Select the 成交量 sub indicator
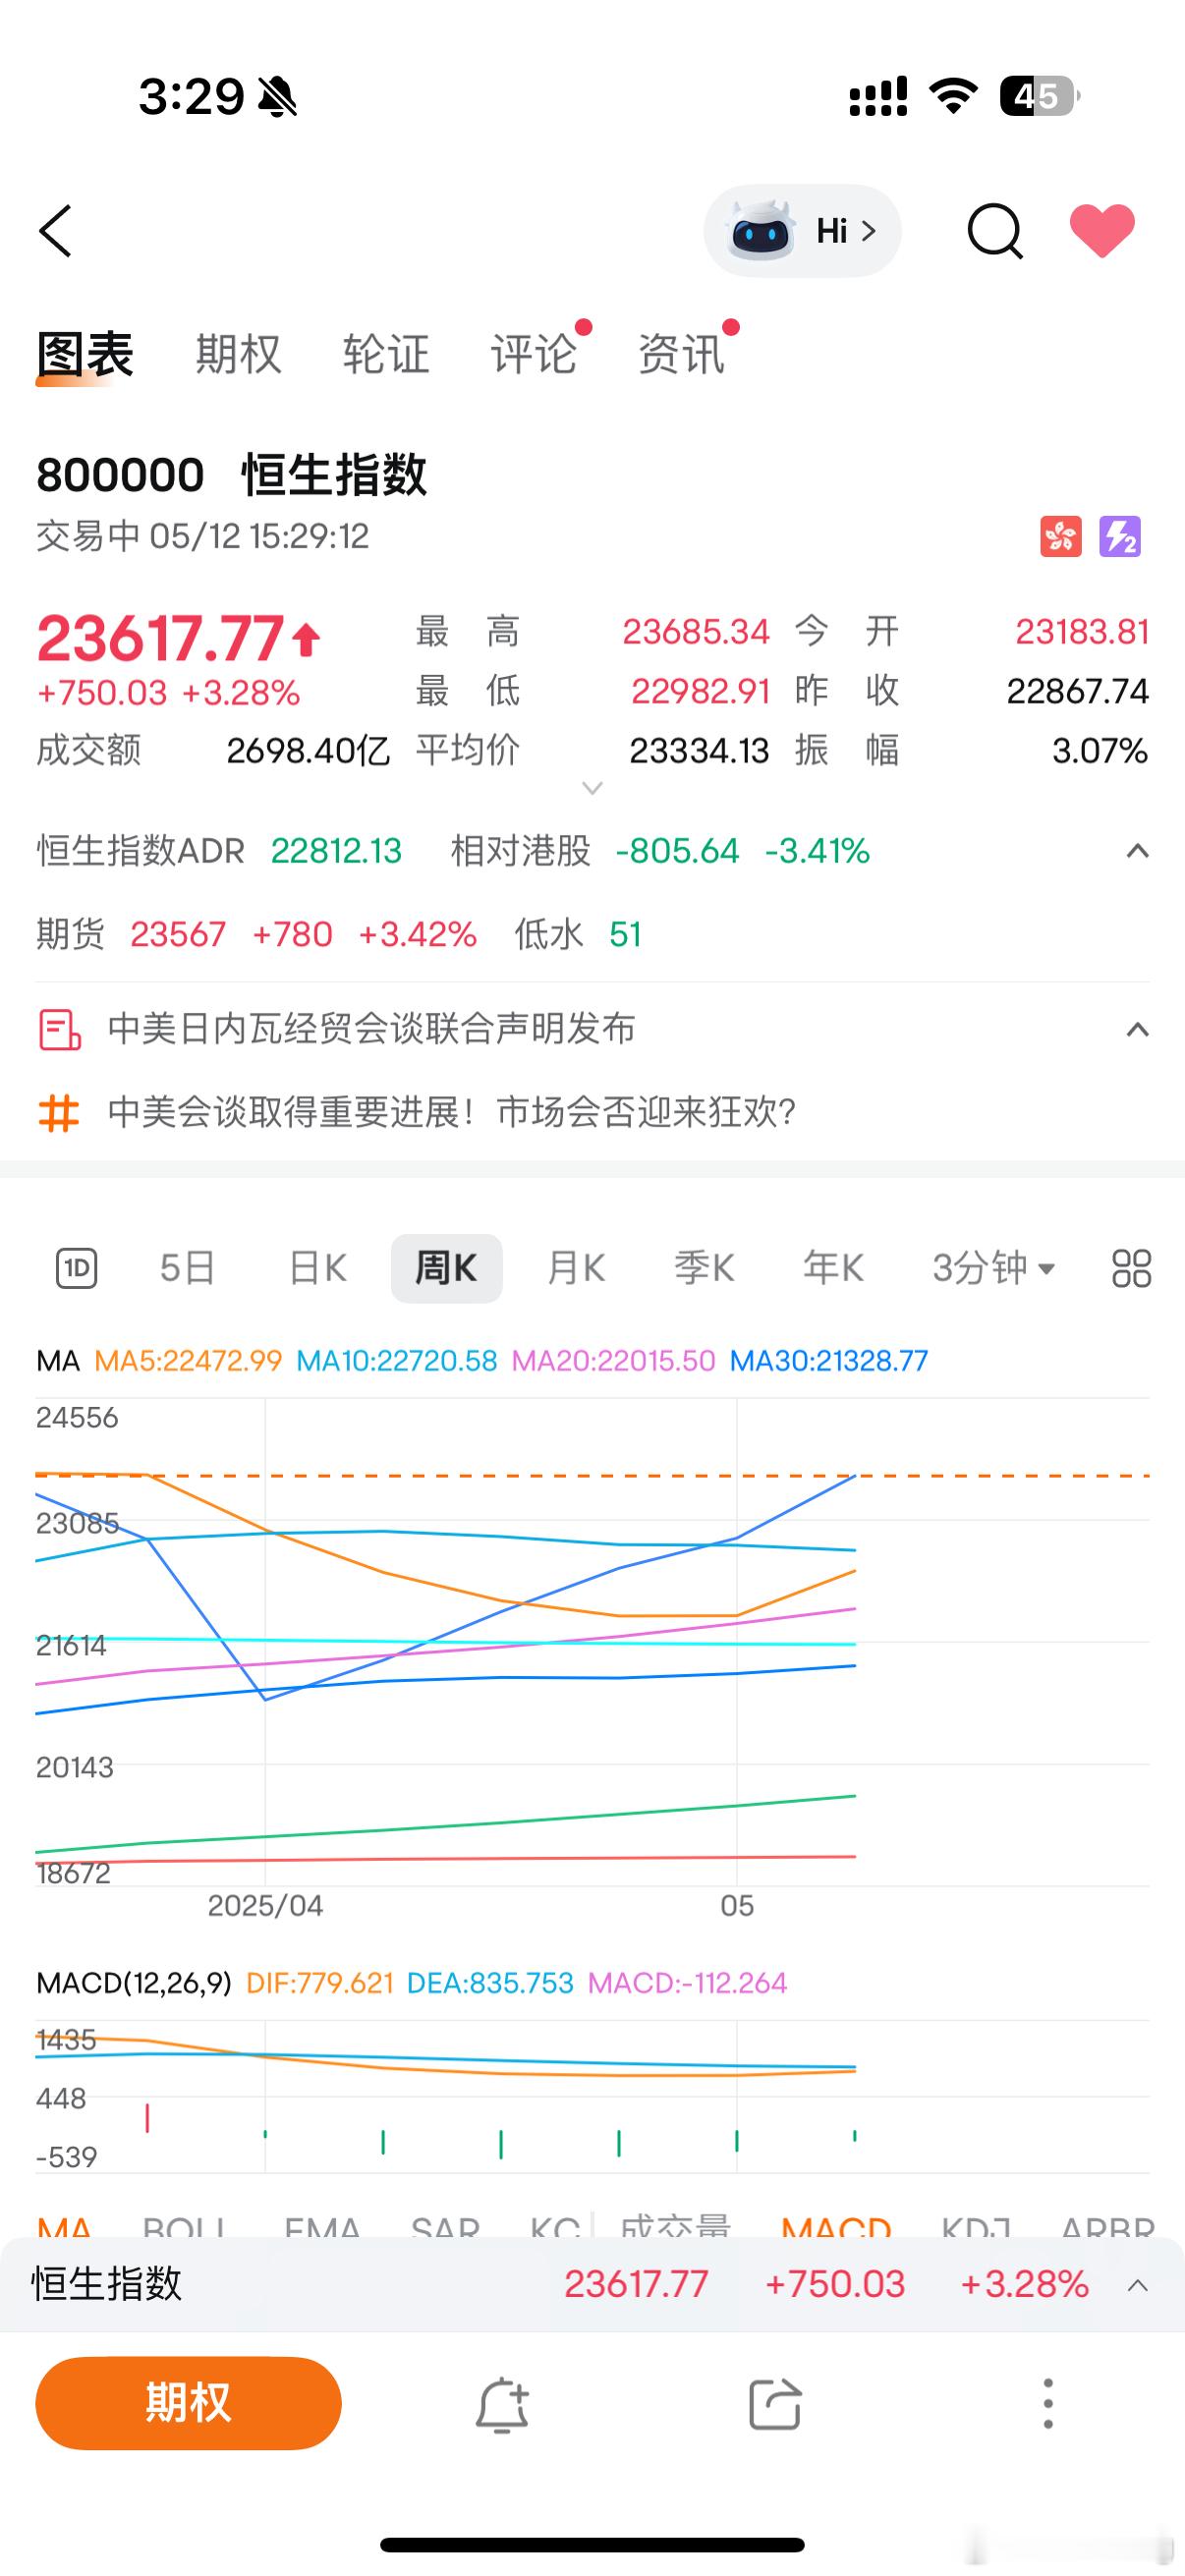Viewport: 1185px width, 2576px height. (x=676, y=2226)
